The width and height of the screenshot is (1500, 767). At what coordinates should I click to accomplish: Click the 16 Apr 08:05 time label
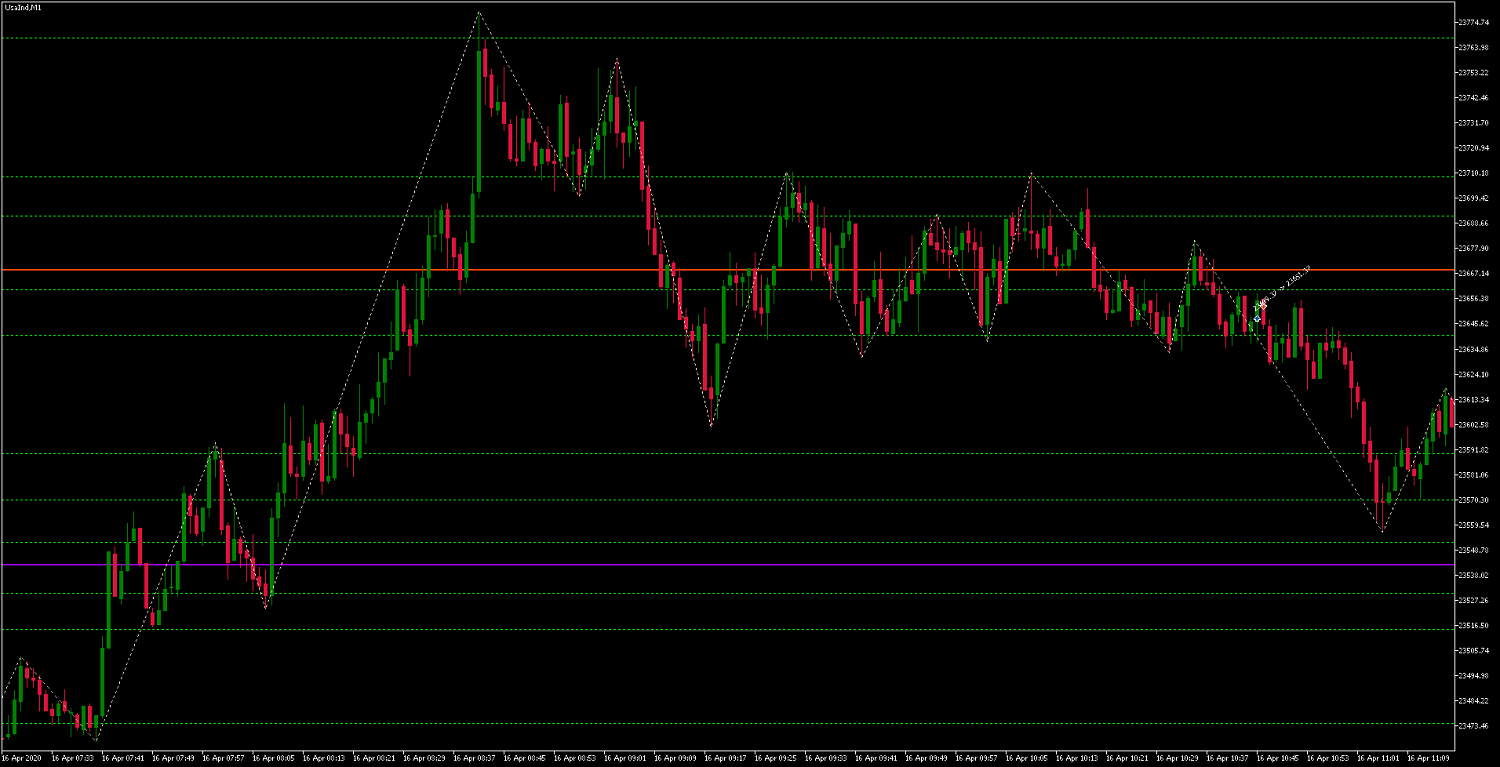click(271, 758)
